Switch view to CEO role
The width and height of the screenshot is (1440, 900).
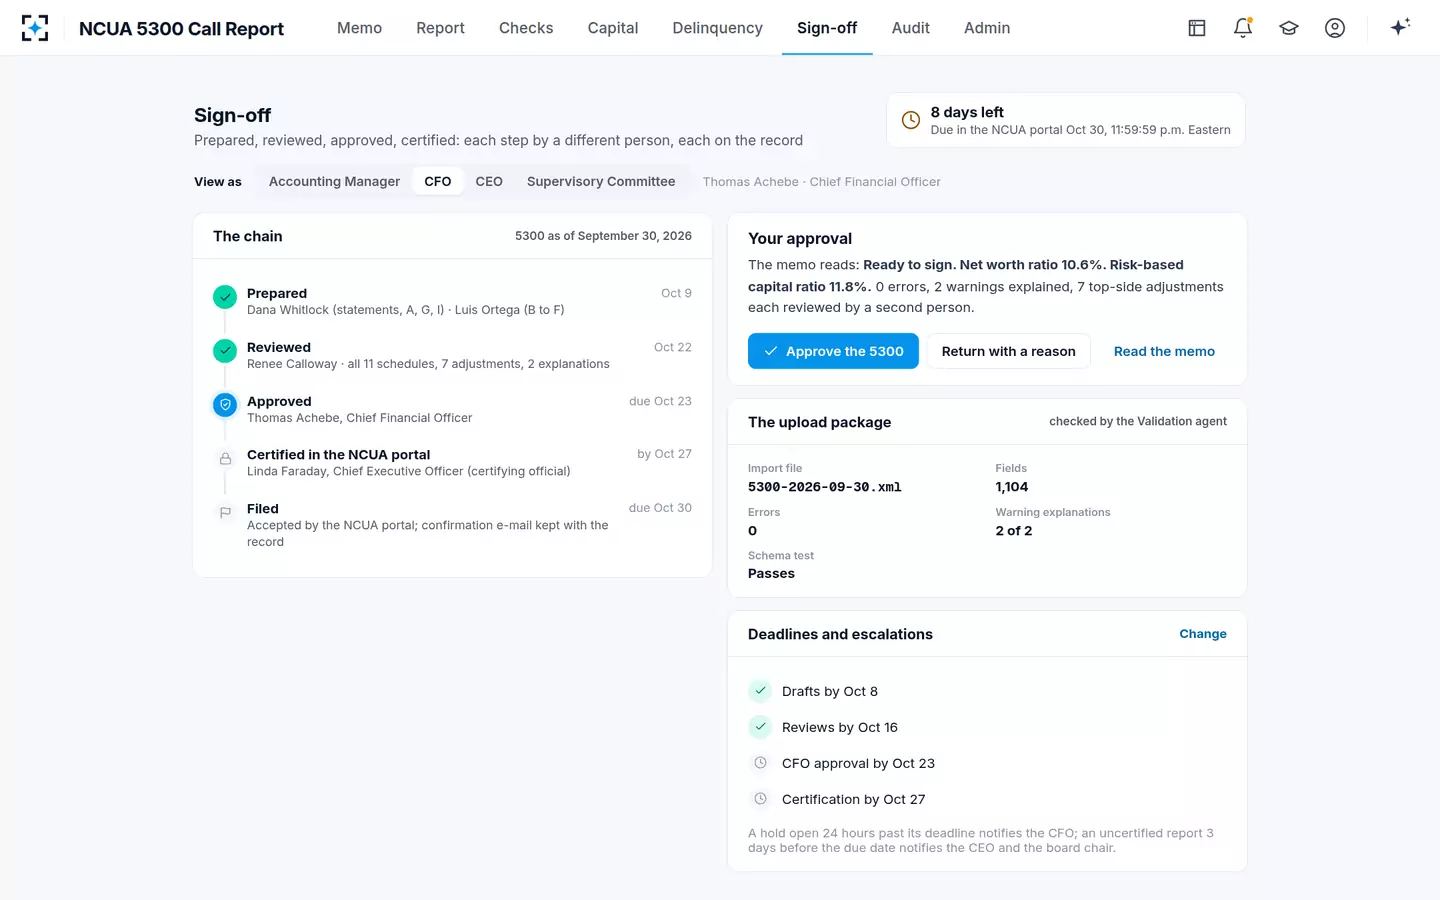(x=489, y=181)
